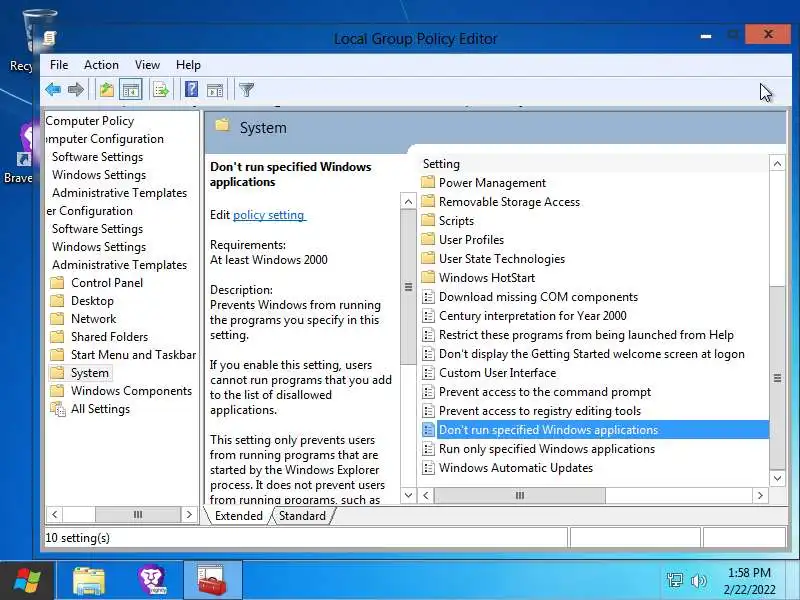Click the Up one level folder icon
Screen dimensions: 800x600
107,90
